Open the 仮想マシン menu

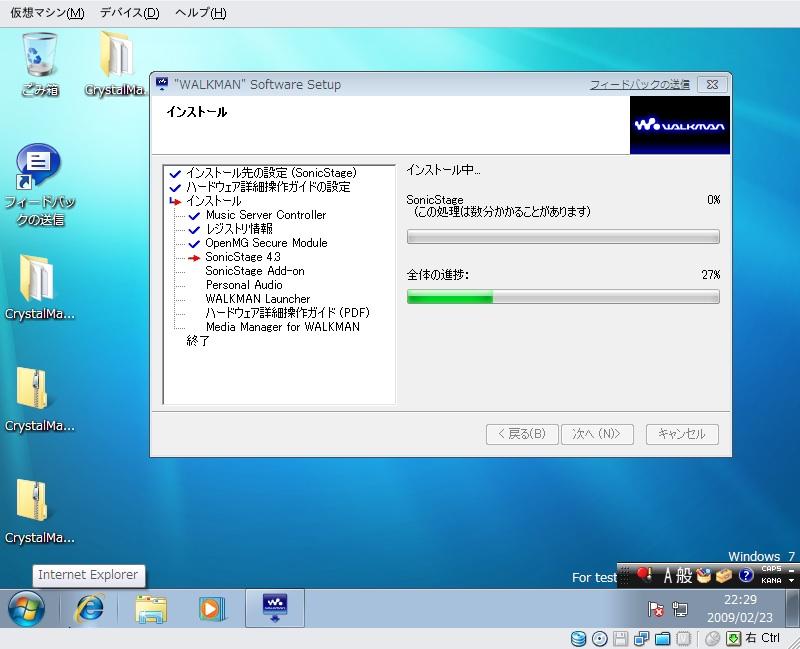(47, 13)
